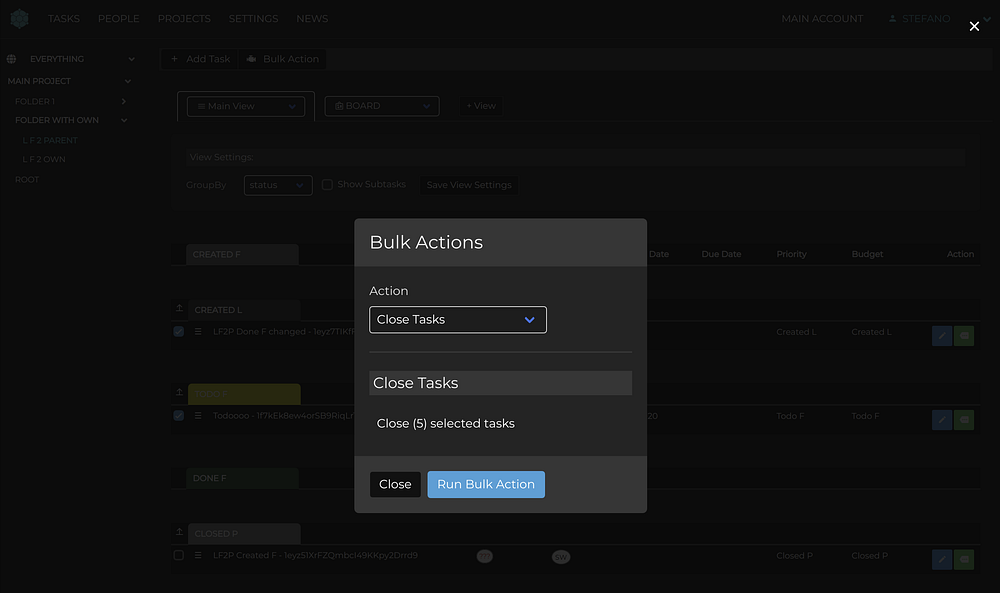
Task: Click the DONE F group header
Action: point(242,478)
